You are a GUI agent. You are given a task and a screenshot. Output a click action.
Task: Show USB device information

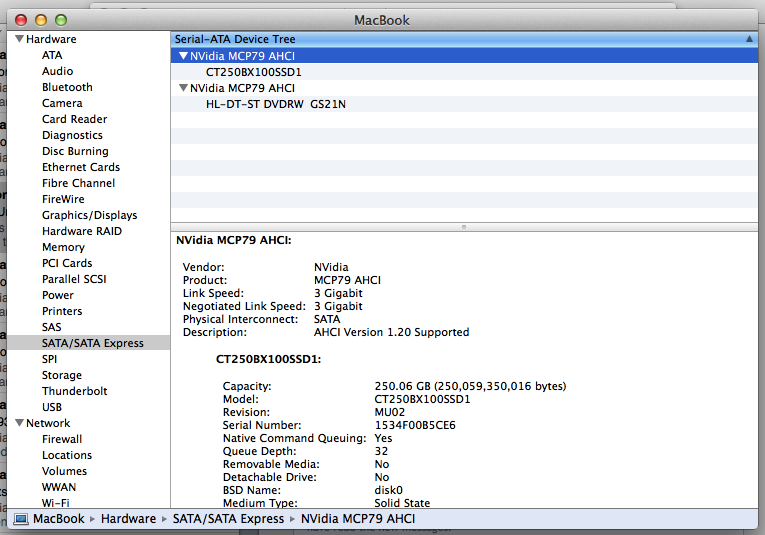(x=52, y=407)
